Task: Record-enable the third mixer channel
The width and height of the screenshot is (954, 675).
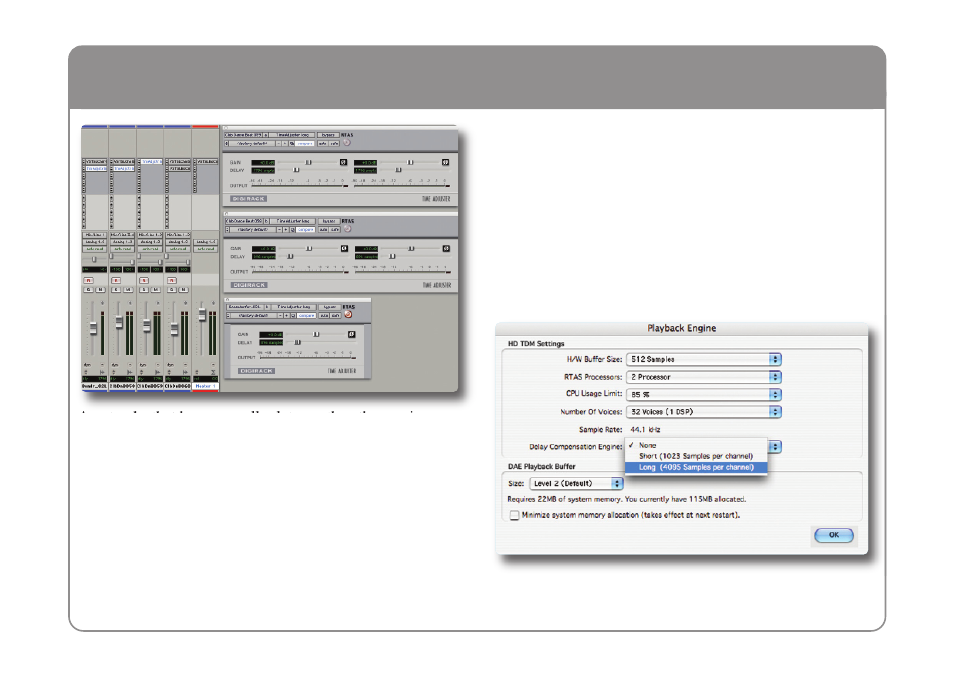Action: pyautogui.click(x=144, y=280)
